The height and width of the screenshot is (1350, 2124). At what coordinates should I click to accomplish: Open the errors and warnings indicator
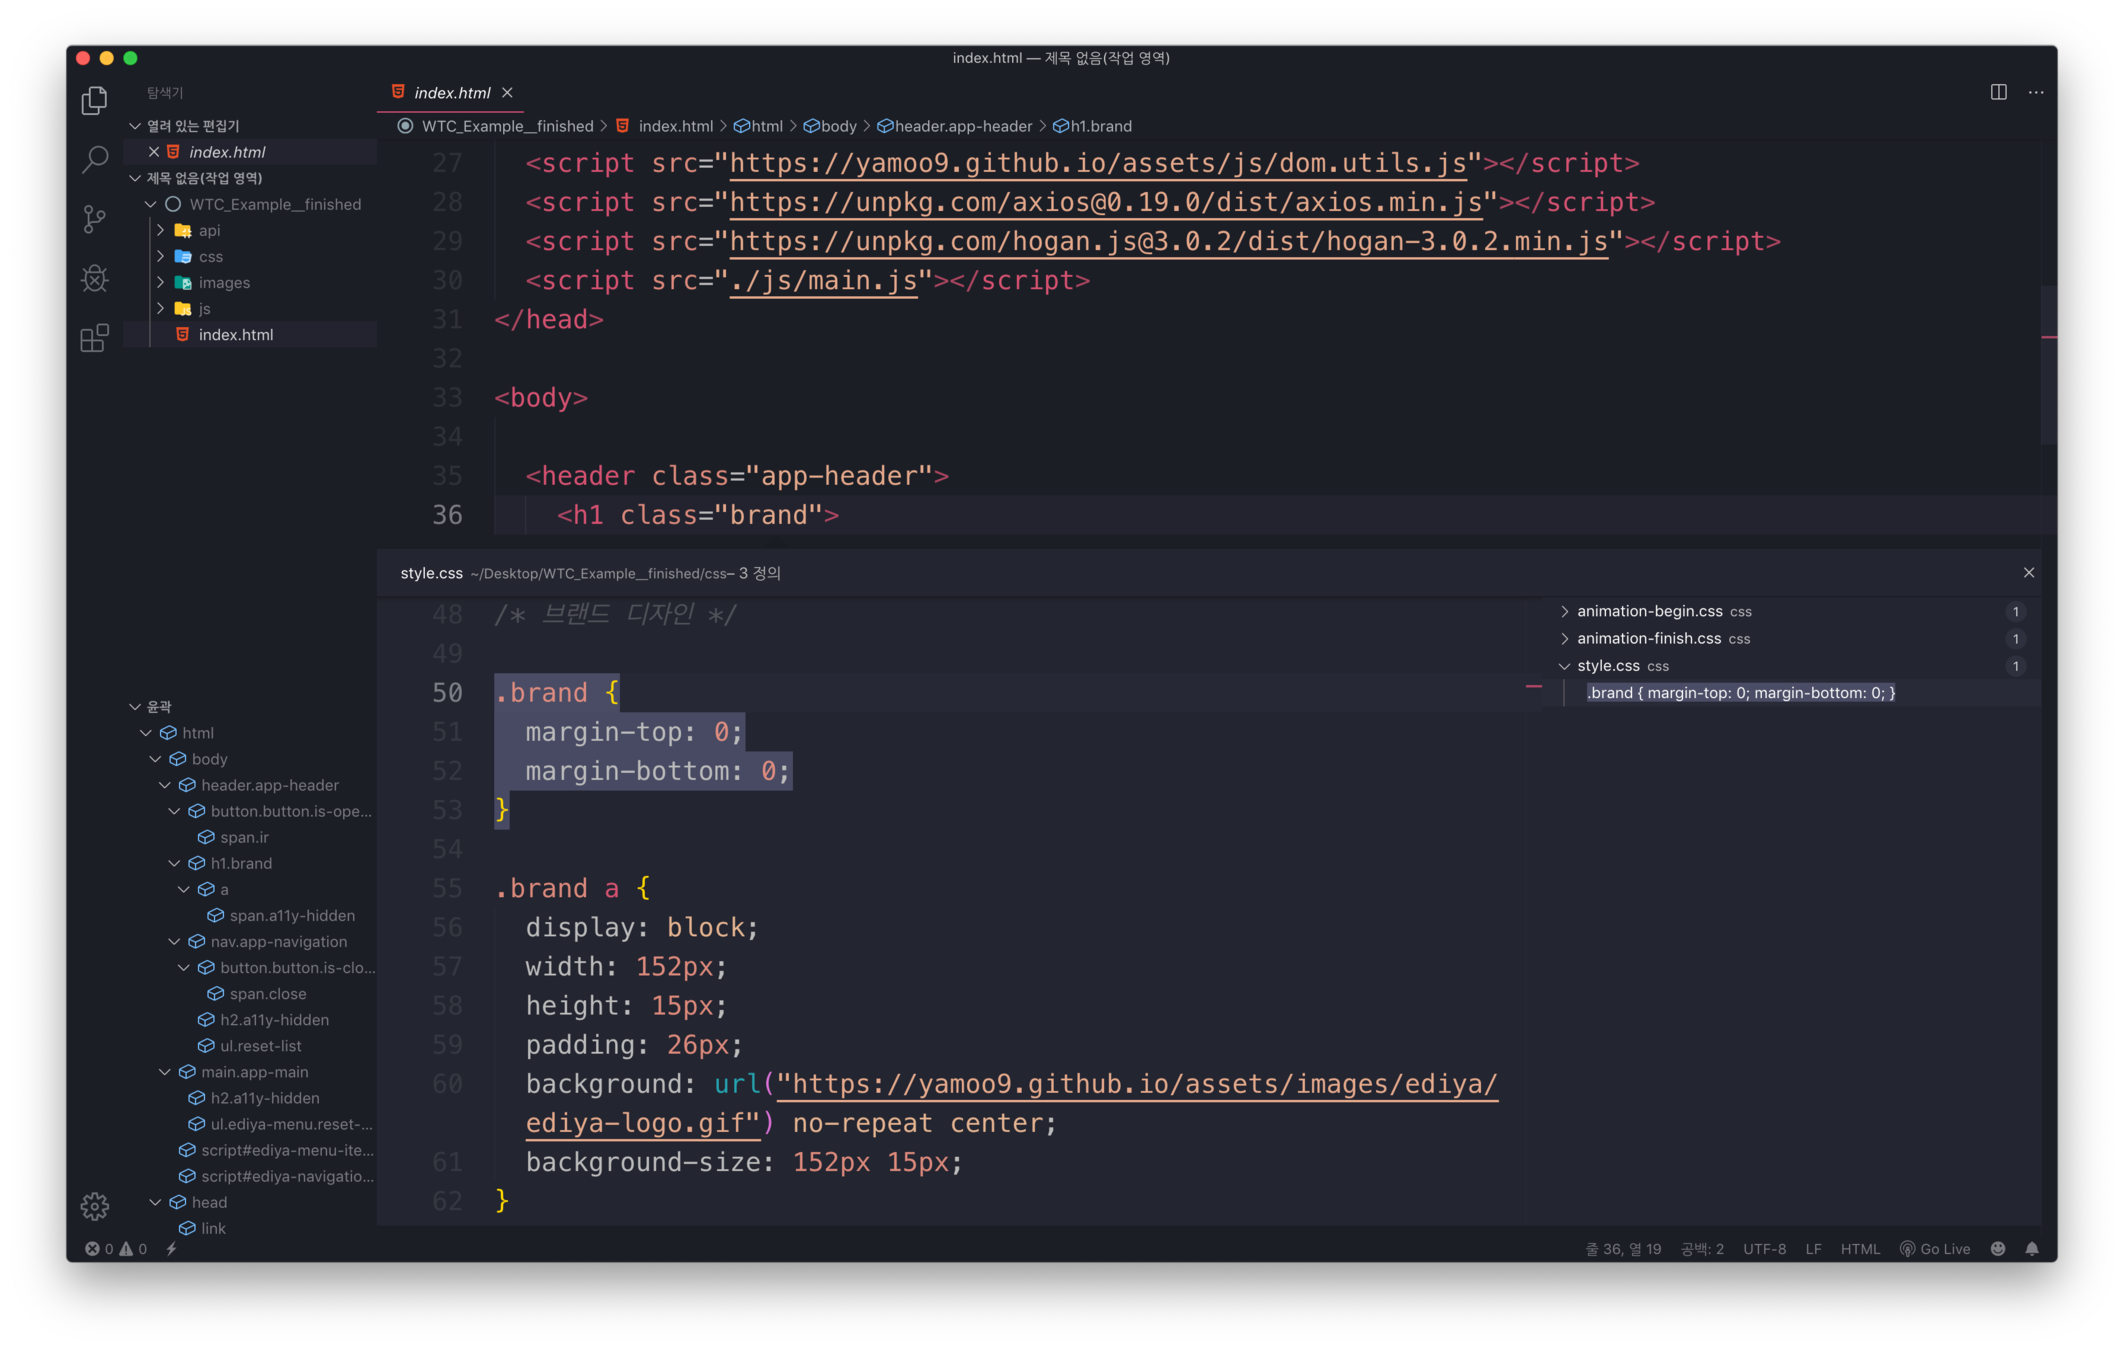(116, 1249)
